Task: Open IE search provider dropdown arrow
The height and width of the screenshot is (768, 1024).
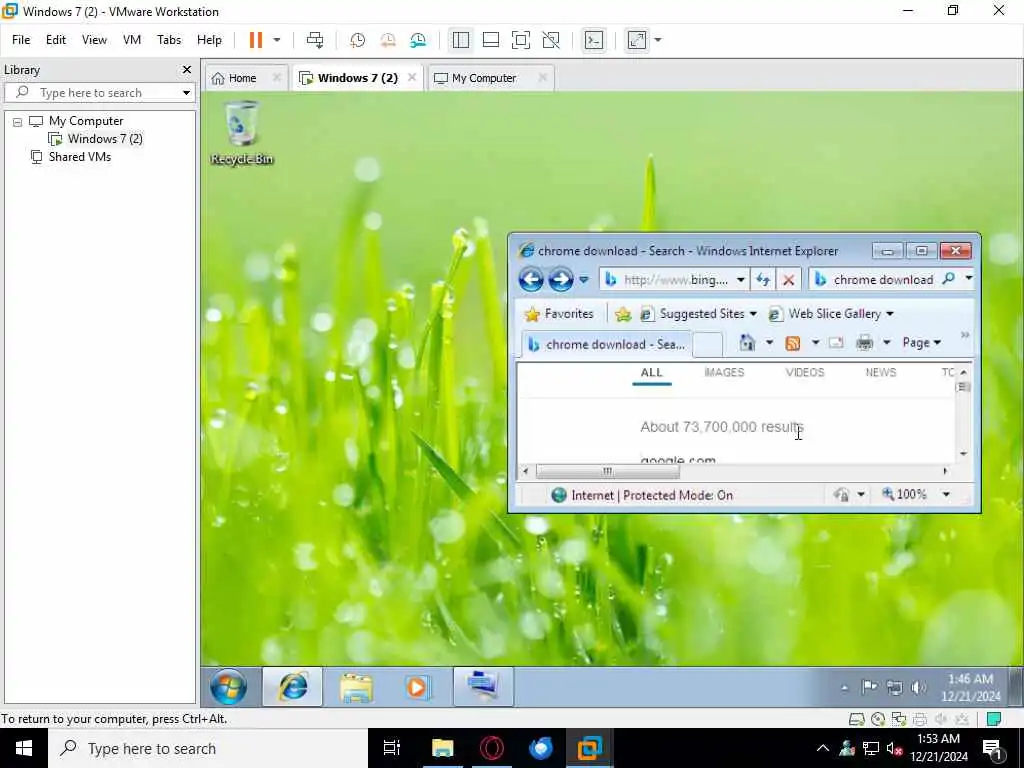Action: [968, 280]
